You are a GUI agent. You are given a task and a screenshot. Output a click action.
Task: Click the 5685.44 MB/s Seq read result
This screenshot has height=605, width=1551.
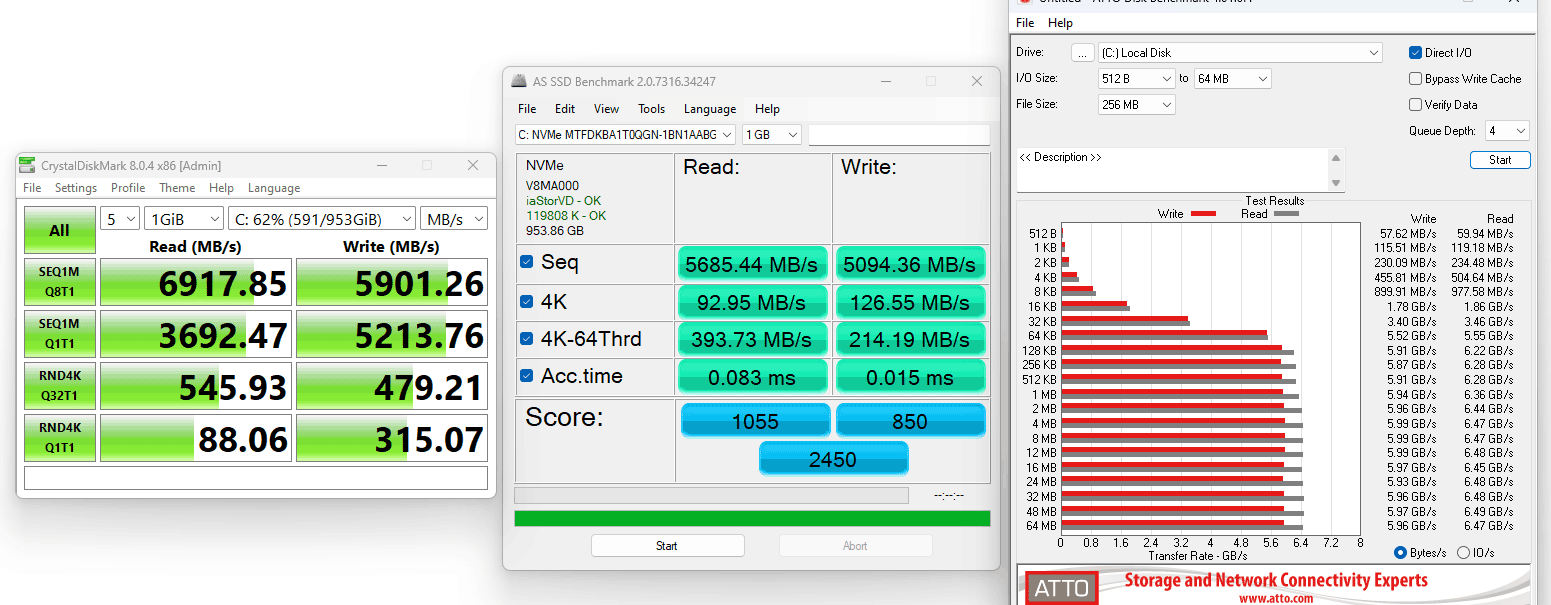point(753,264)
